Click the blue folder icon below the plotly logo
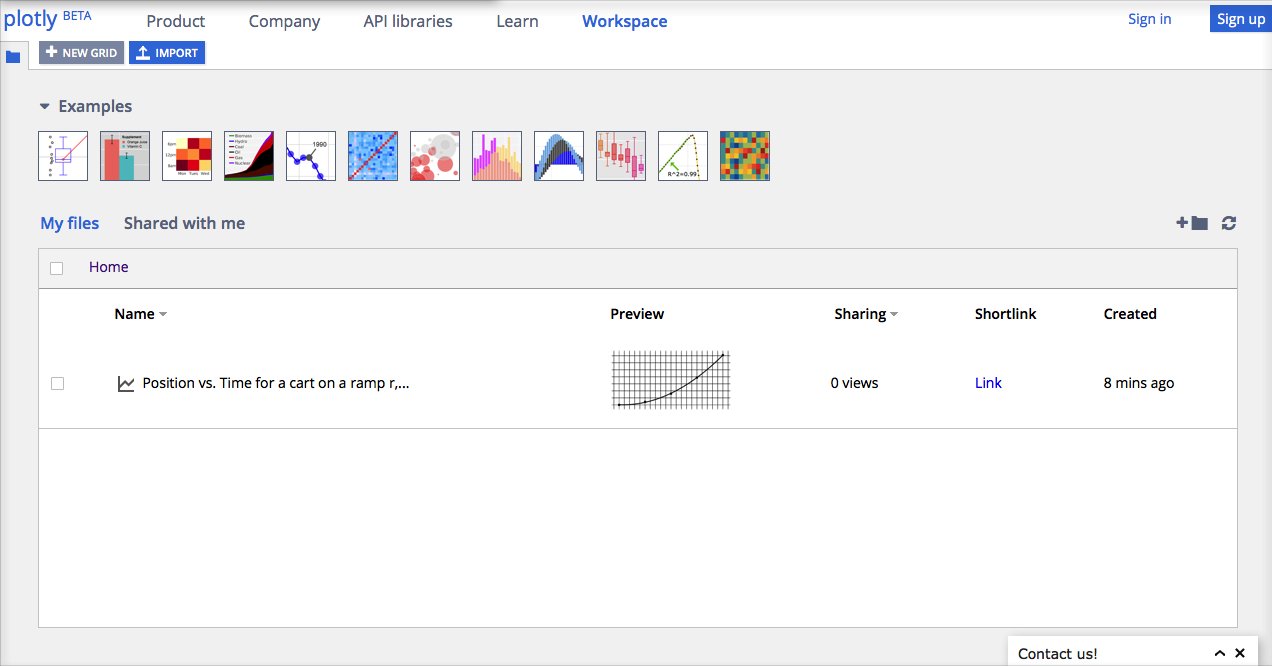The width and height of the screenshot is (1272, 666). click(13, 56)
